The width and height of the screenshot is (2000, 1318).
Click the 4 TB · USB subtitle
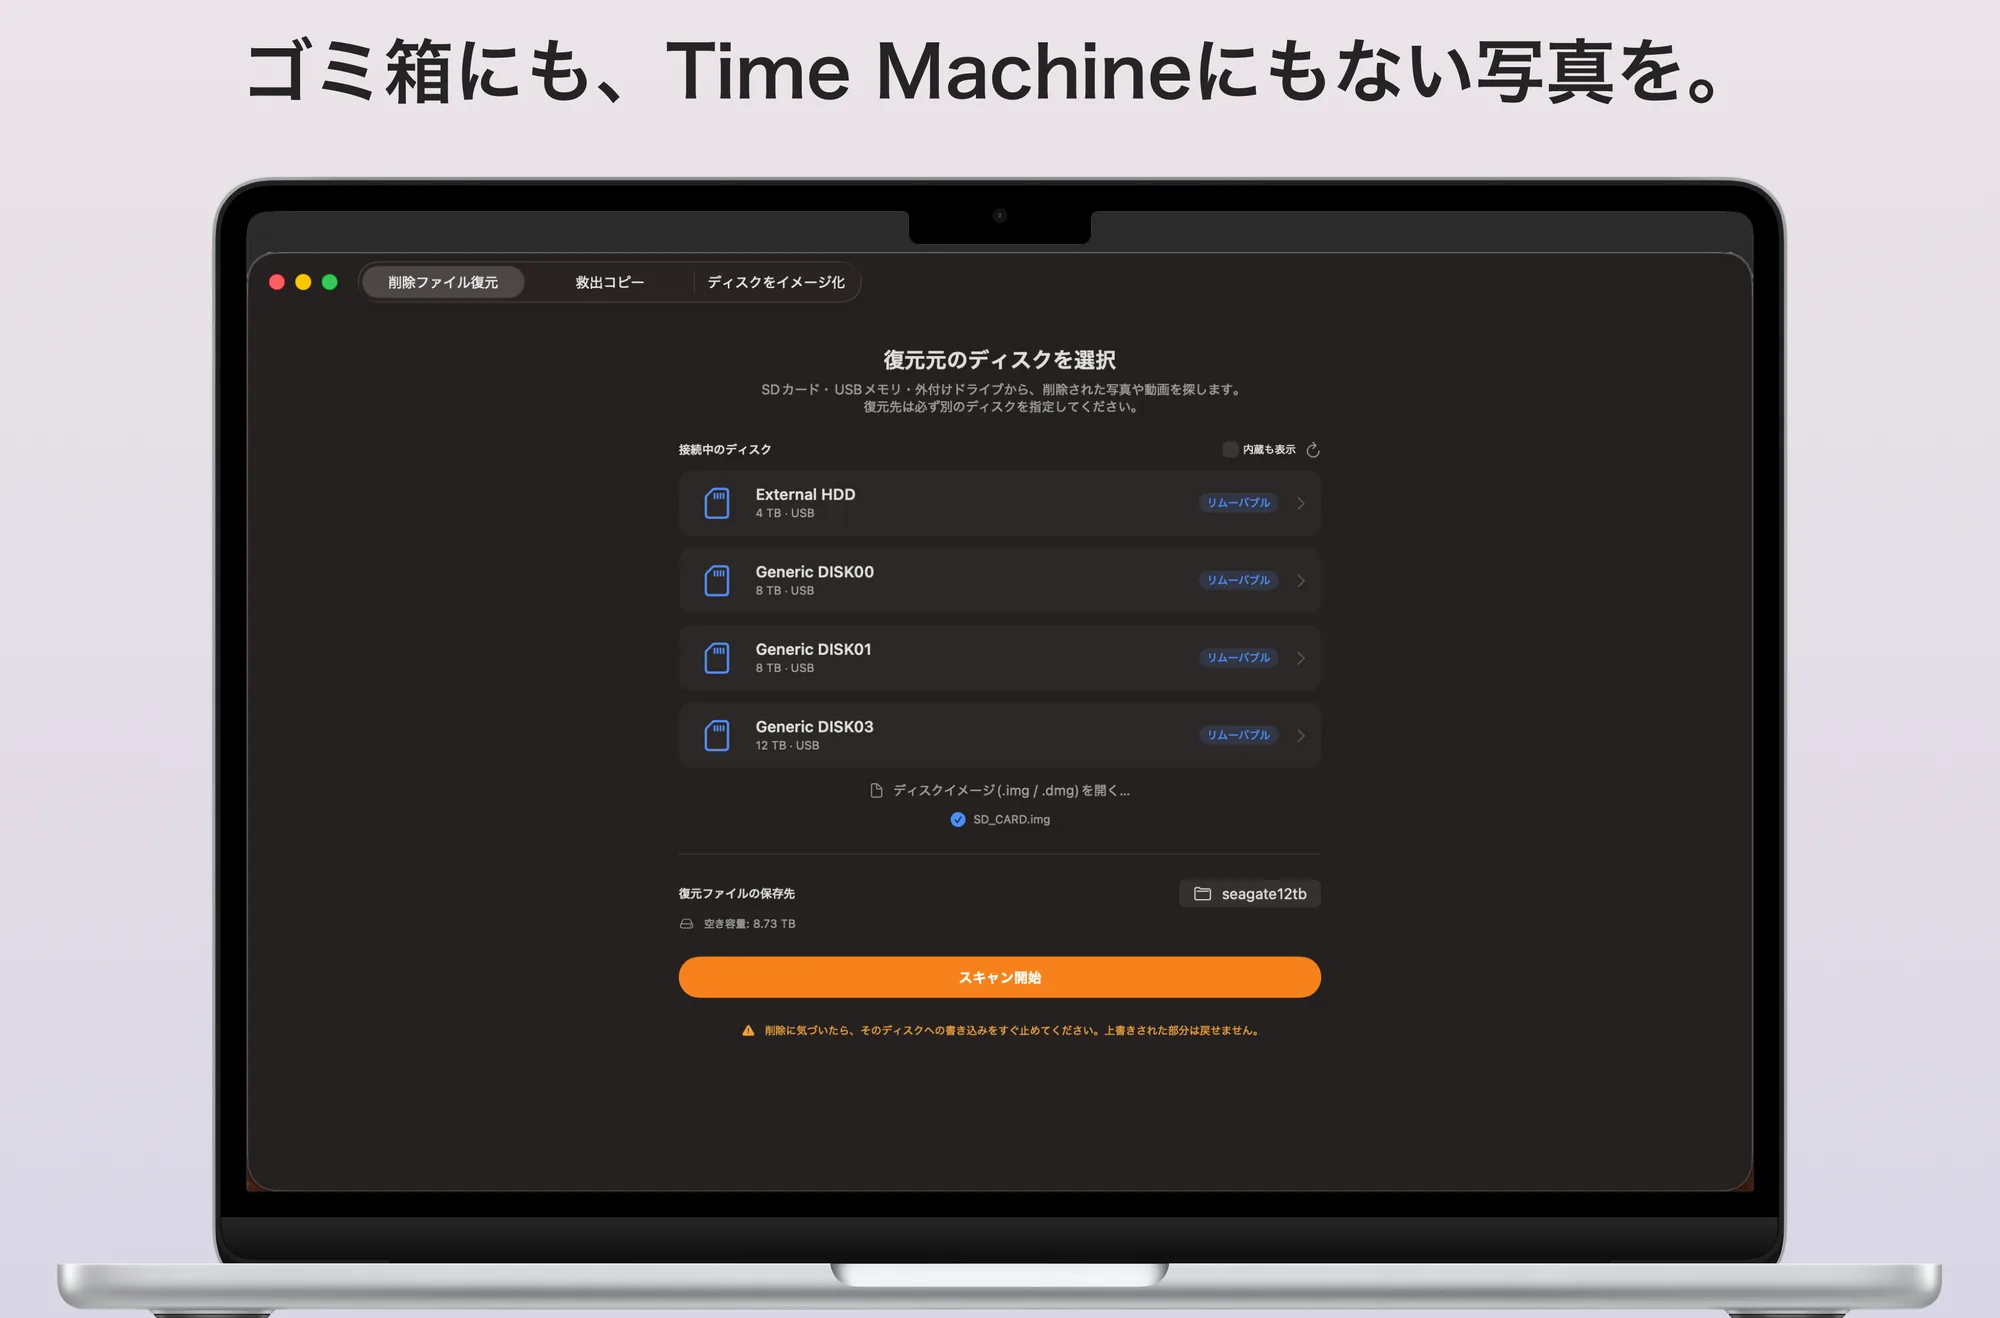click(x=785, y=513)
